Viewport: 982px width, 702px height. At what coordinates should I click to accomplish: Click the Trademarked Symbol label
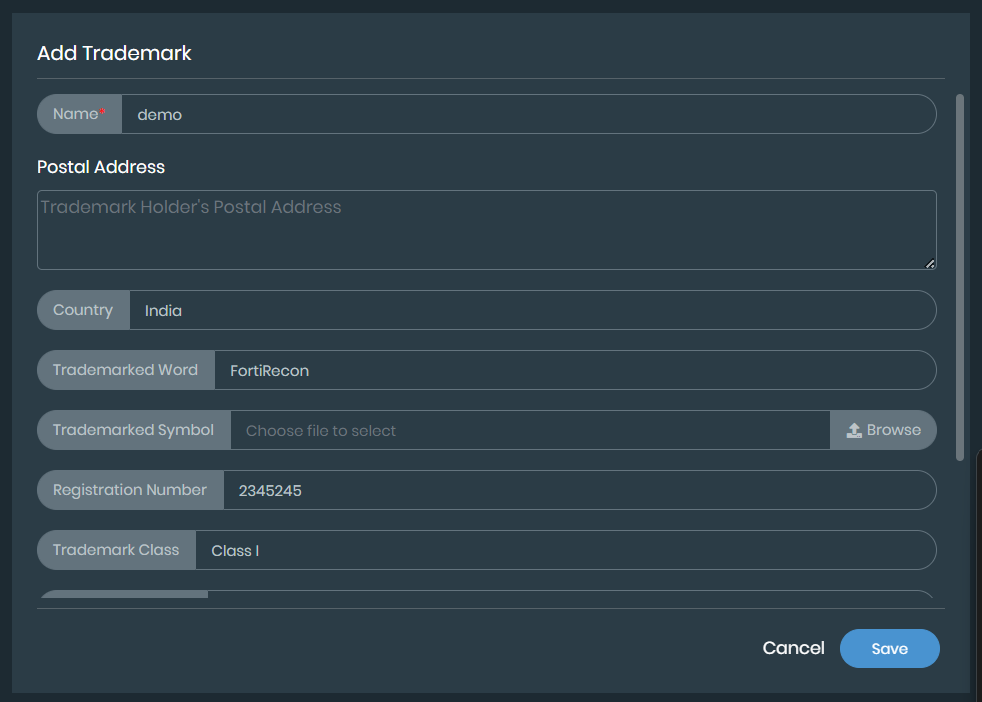tap(133, 430)
